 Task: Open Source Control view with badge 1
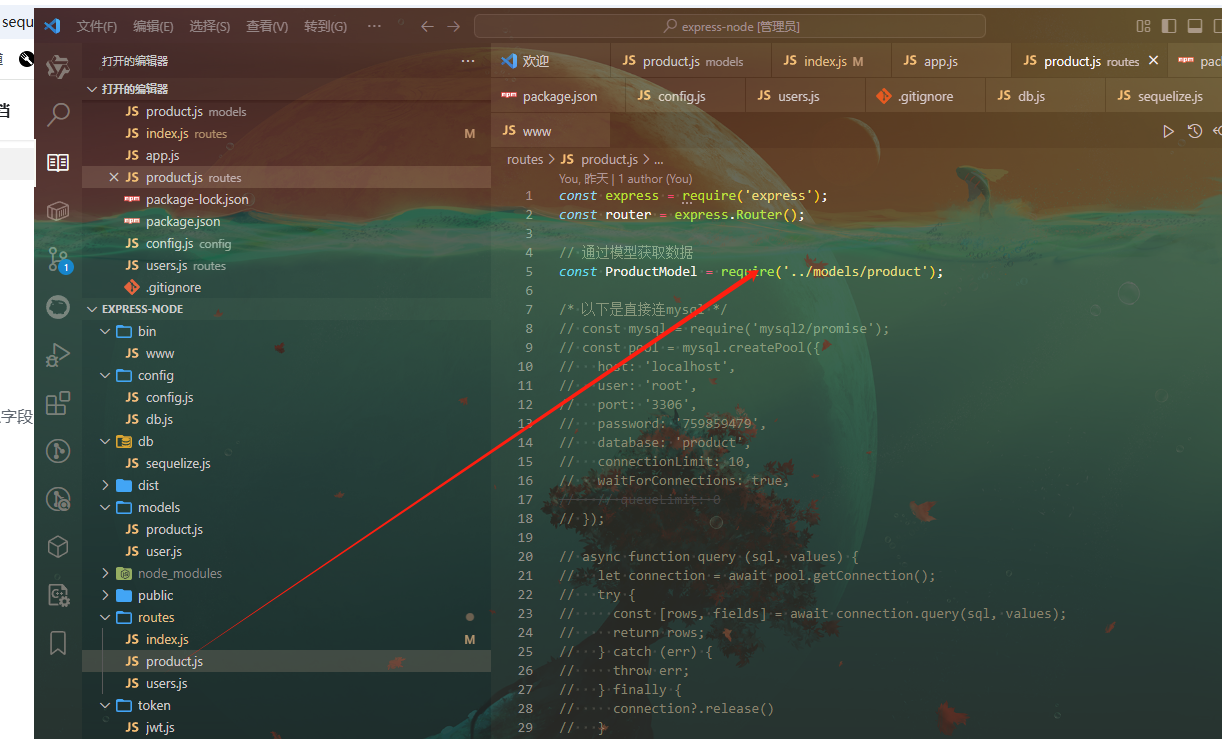pyautogui.click(x=58, y=260)
